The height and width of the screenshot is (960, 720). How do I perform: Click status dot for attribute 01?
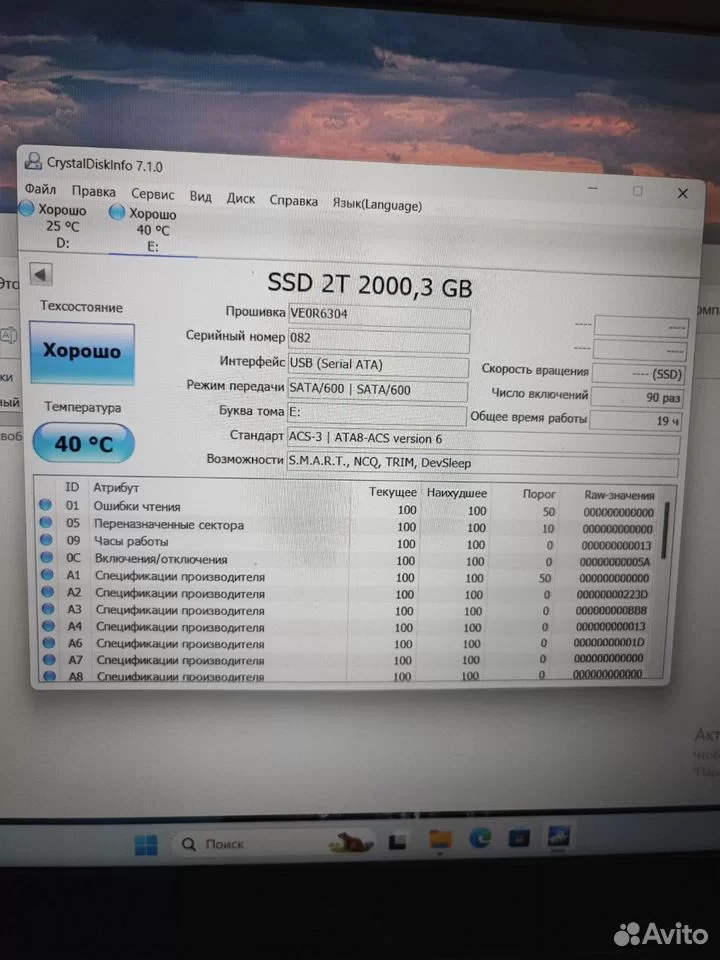45,504
